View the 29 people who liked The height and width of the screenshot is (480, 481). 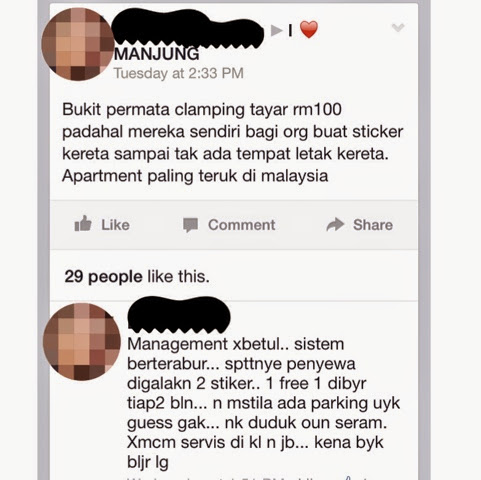click(x=103, y=277)
